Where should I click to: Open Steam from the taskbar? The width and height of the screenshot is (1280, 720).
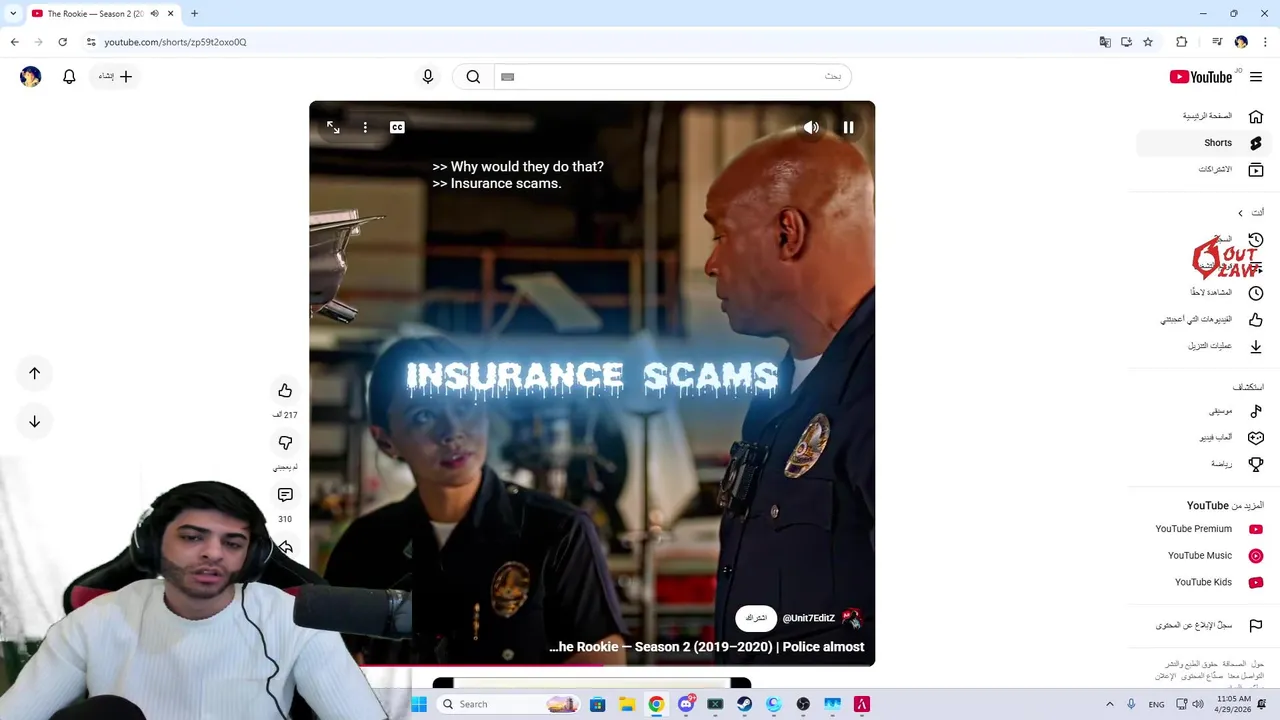745,704
